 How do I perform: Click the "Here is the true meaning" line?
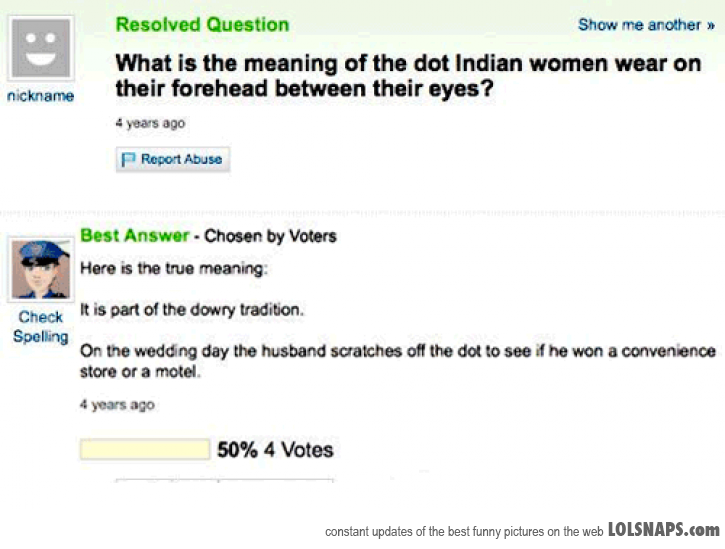click(173, 267)
